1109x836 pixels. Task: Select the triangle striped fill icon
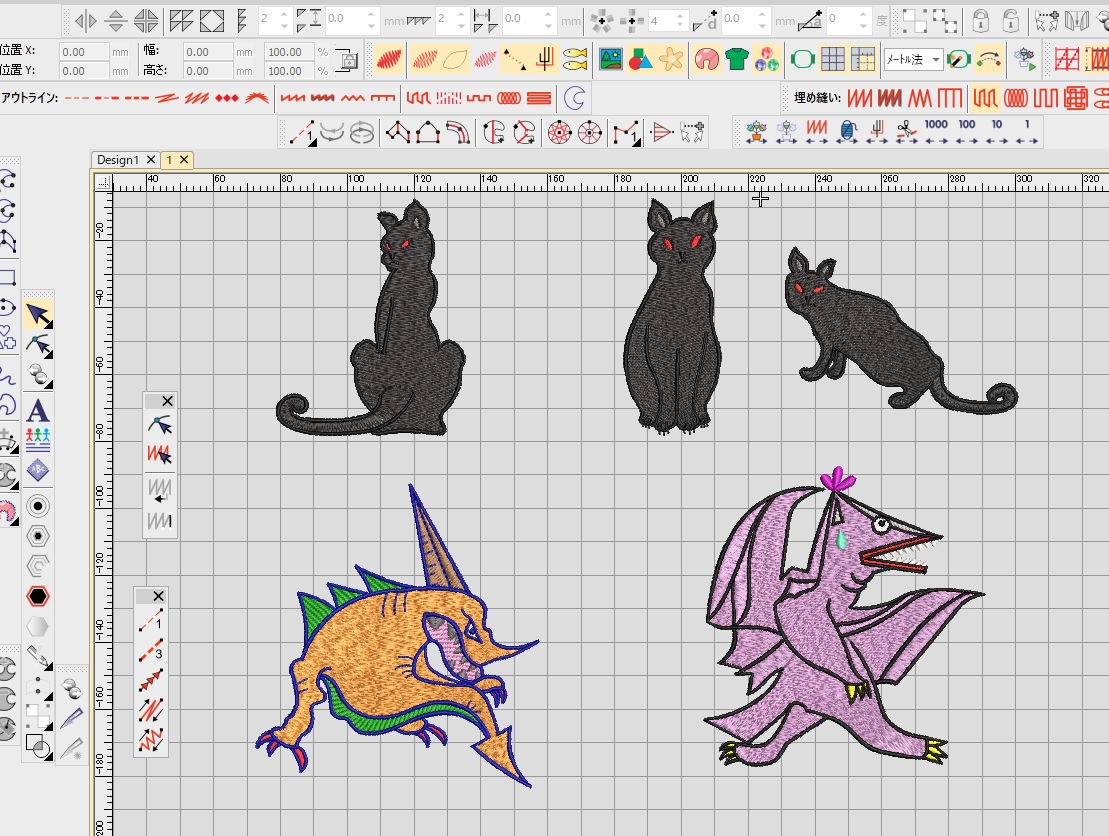[x=661, y=132]
